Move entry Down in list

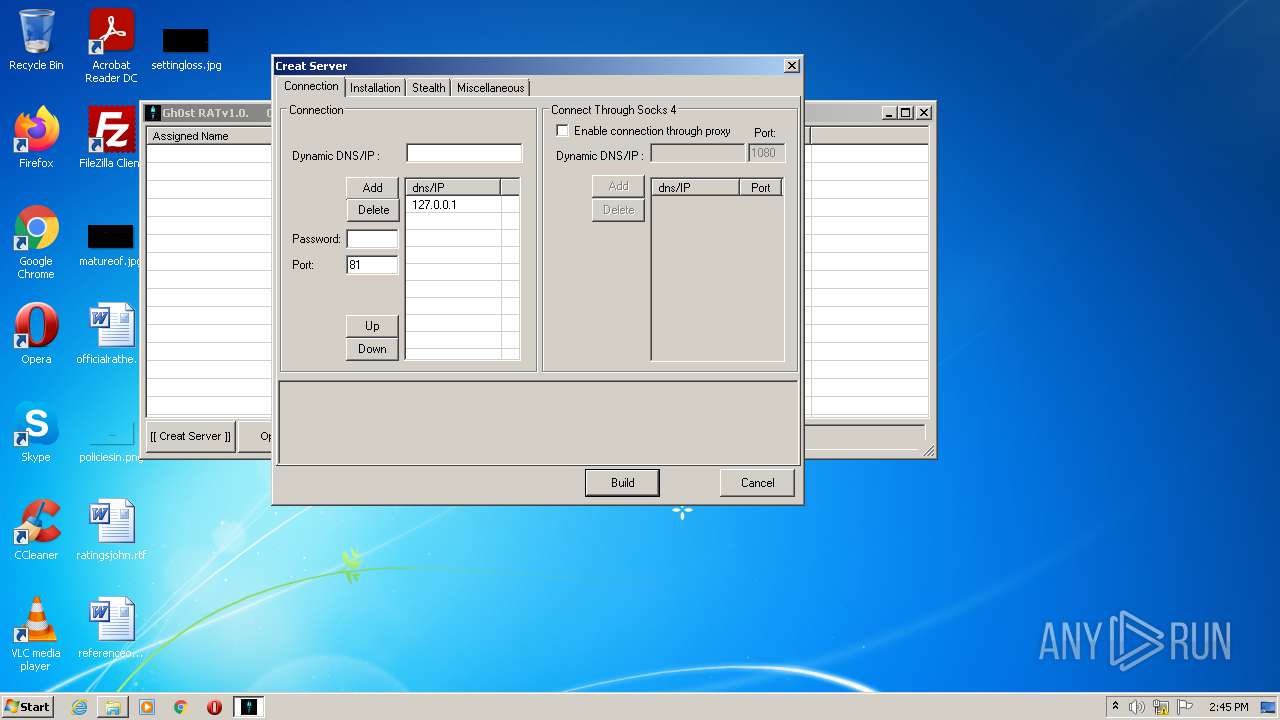pos(372,349)
